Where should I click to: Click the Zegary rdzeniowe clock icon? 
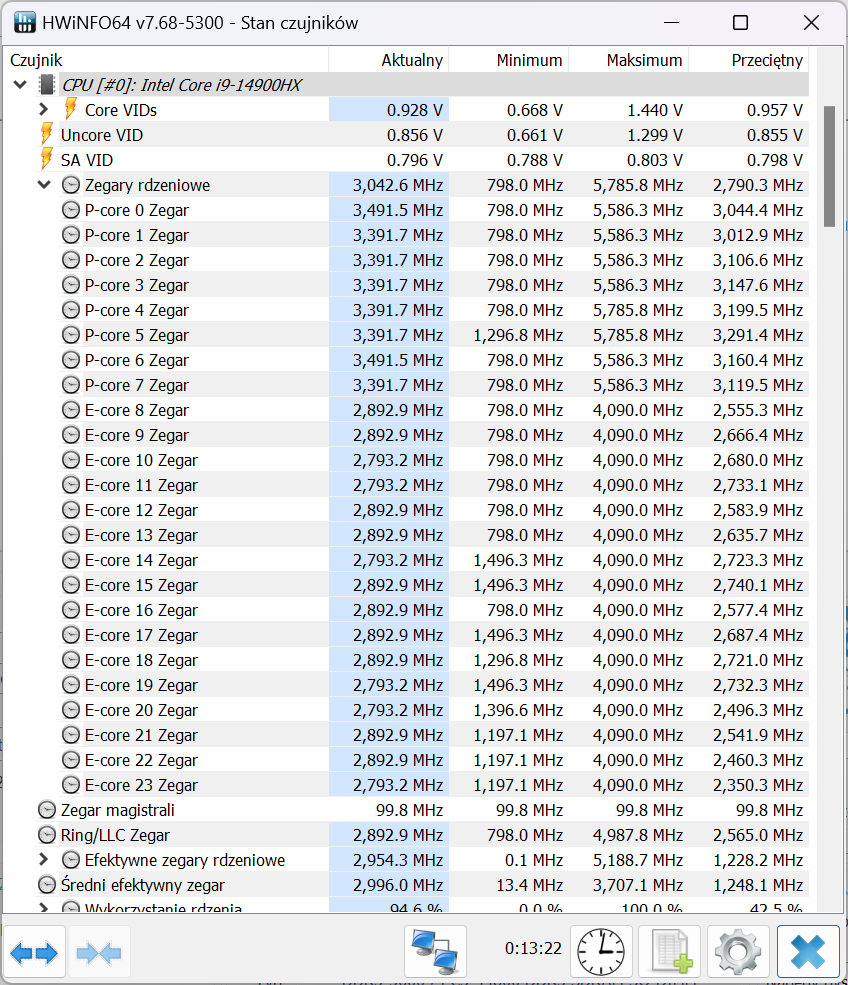click(x=71, y=185)
